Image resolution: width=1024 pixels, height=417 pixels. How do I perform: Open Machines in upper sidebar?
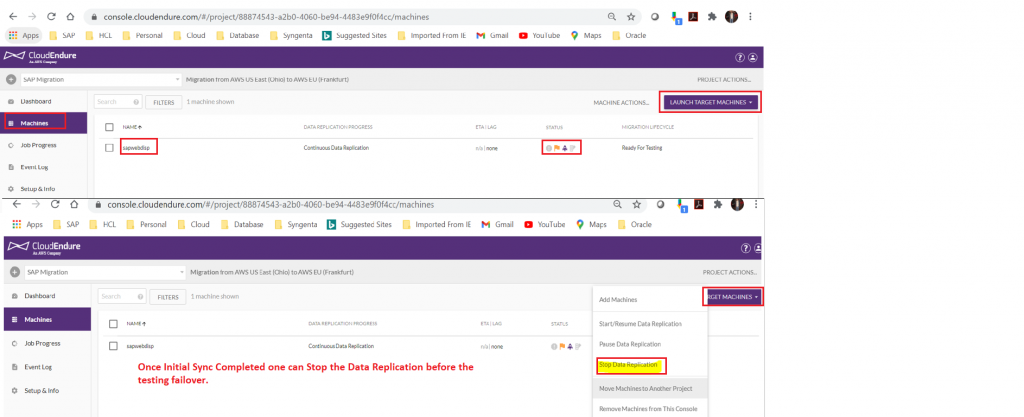click(x=44, y=123)
